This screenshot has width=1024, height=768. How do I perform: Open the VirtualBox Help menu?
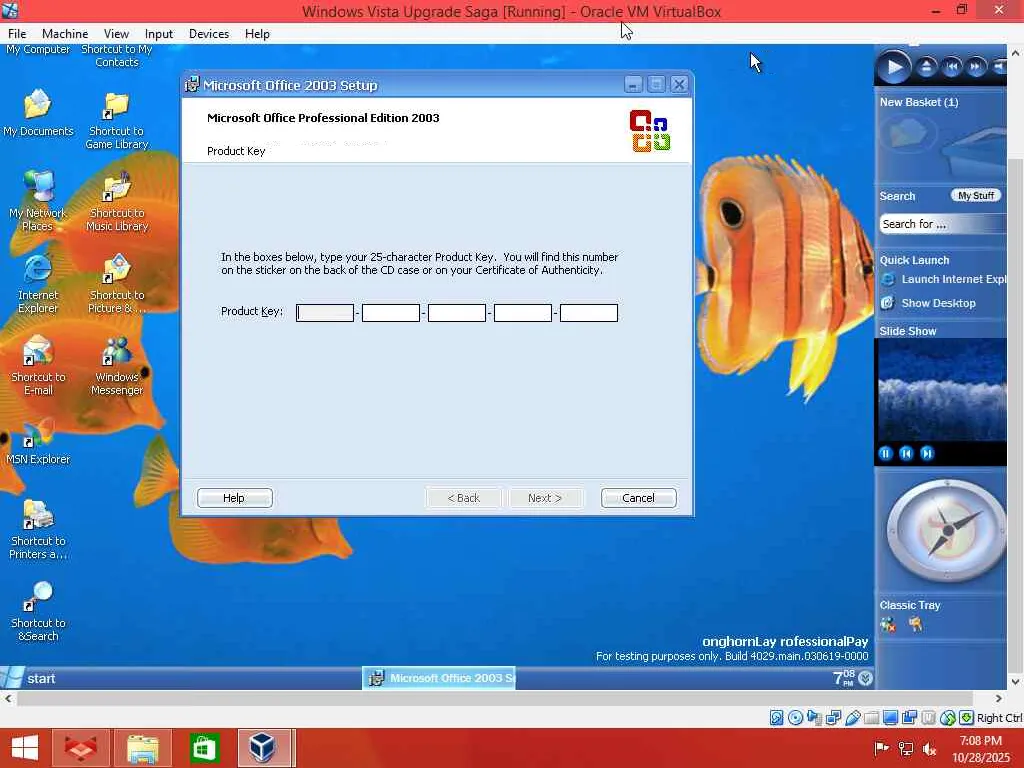(257, 34)
